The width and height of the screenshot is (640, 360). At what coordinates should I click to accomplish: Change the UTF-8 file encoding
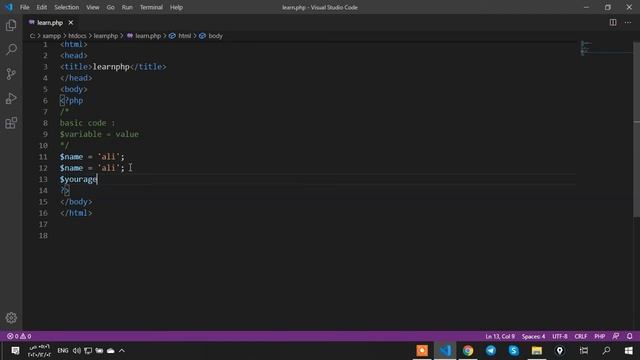click(560, 336)
